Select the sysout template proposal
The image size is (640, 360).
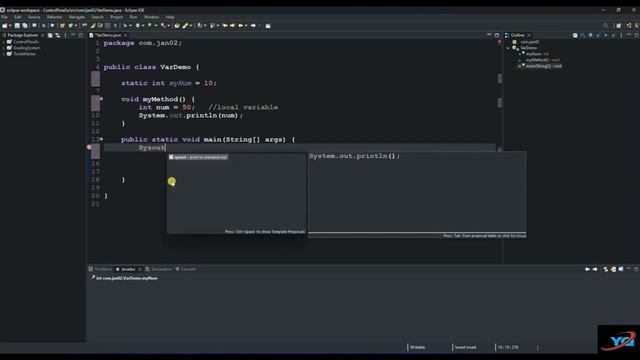point(198,157)
